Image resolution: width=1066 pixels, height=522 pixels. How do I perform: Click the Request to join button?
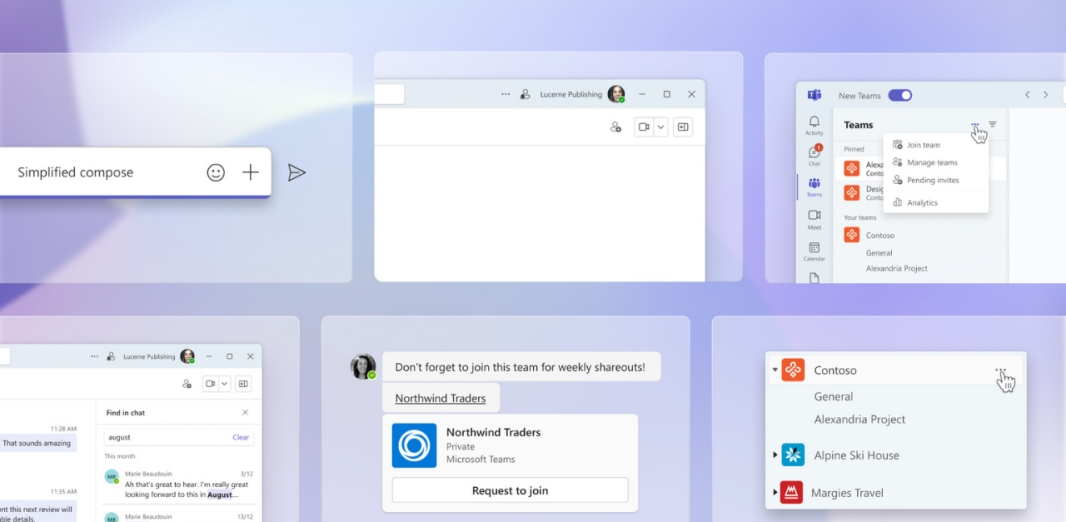click(510, 490)
